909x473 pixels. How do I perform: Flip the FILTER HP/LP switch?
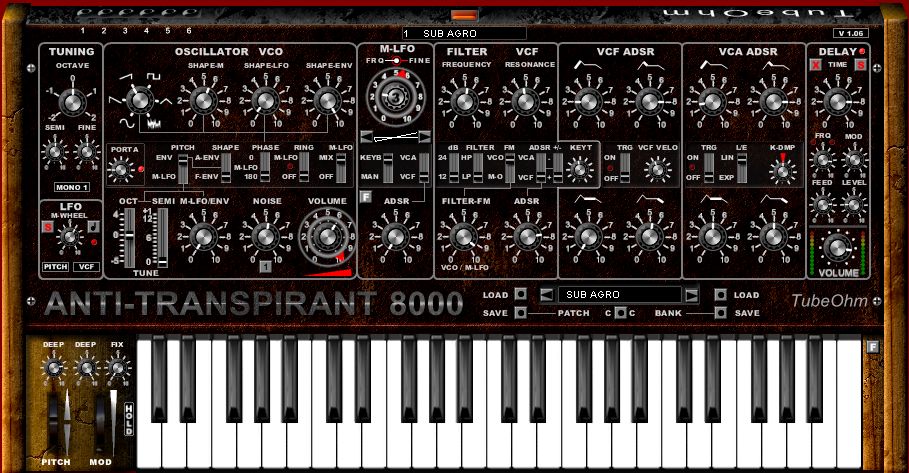478,168
